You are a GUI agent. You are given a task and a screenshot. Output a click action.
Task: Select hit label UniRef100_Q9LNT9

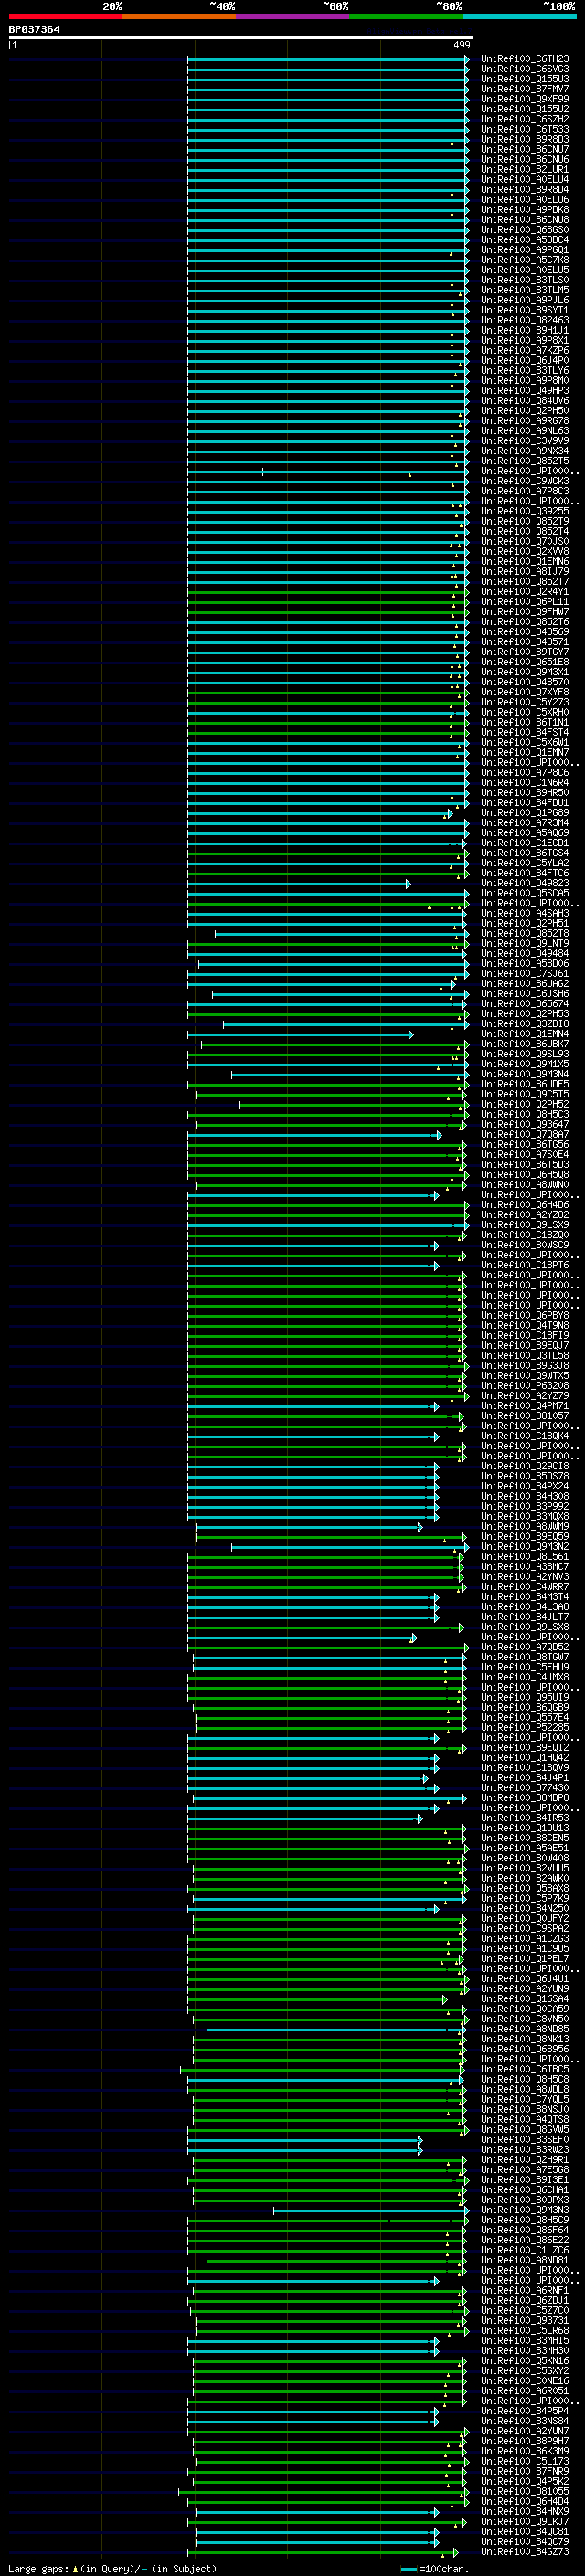(524, 943)
